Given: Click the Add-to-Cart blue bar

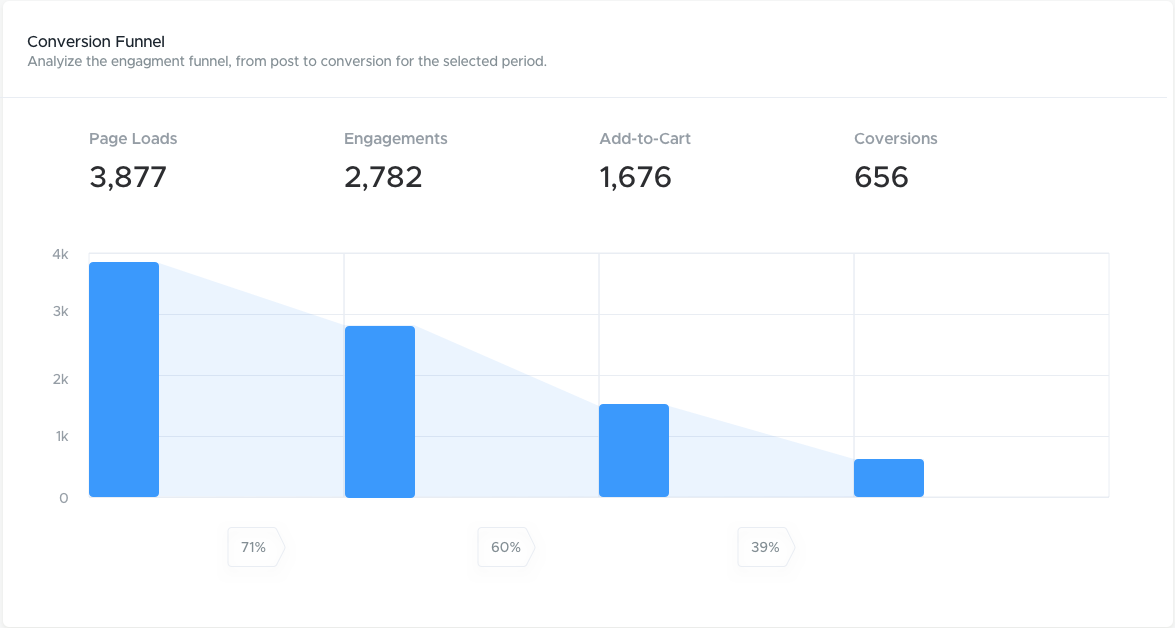Looking at the screenshot, I should (x=634, y=450).
